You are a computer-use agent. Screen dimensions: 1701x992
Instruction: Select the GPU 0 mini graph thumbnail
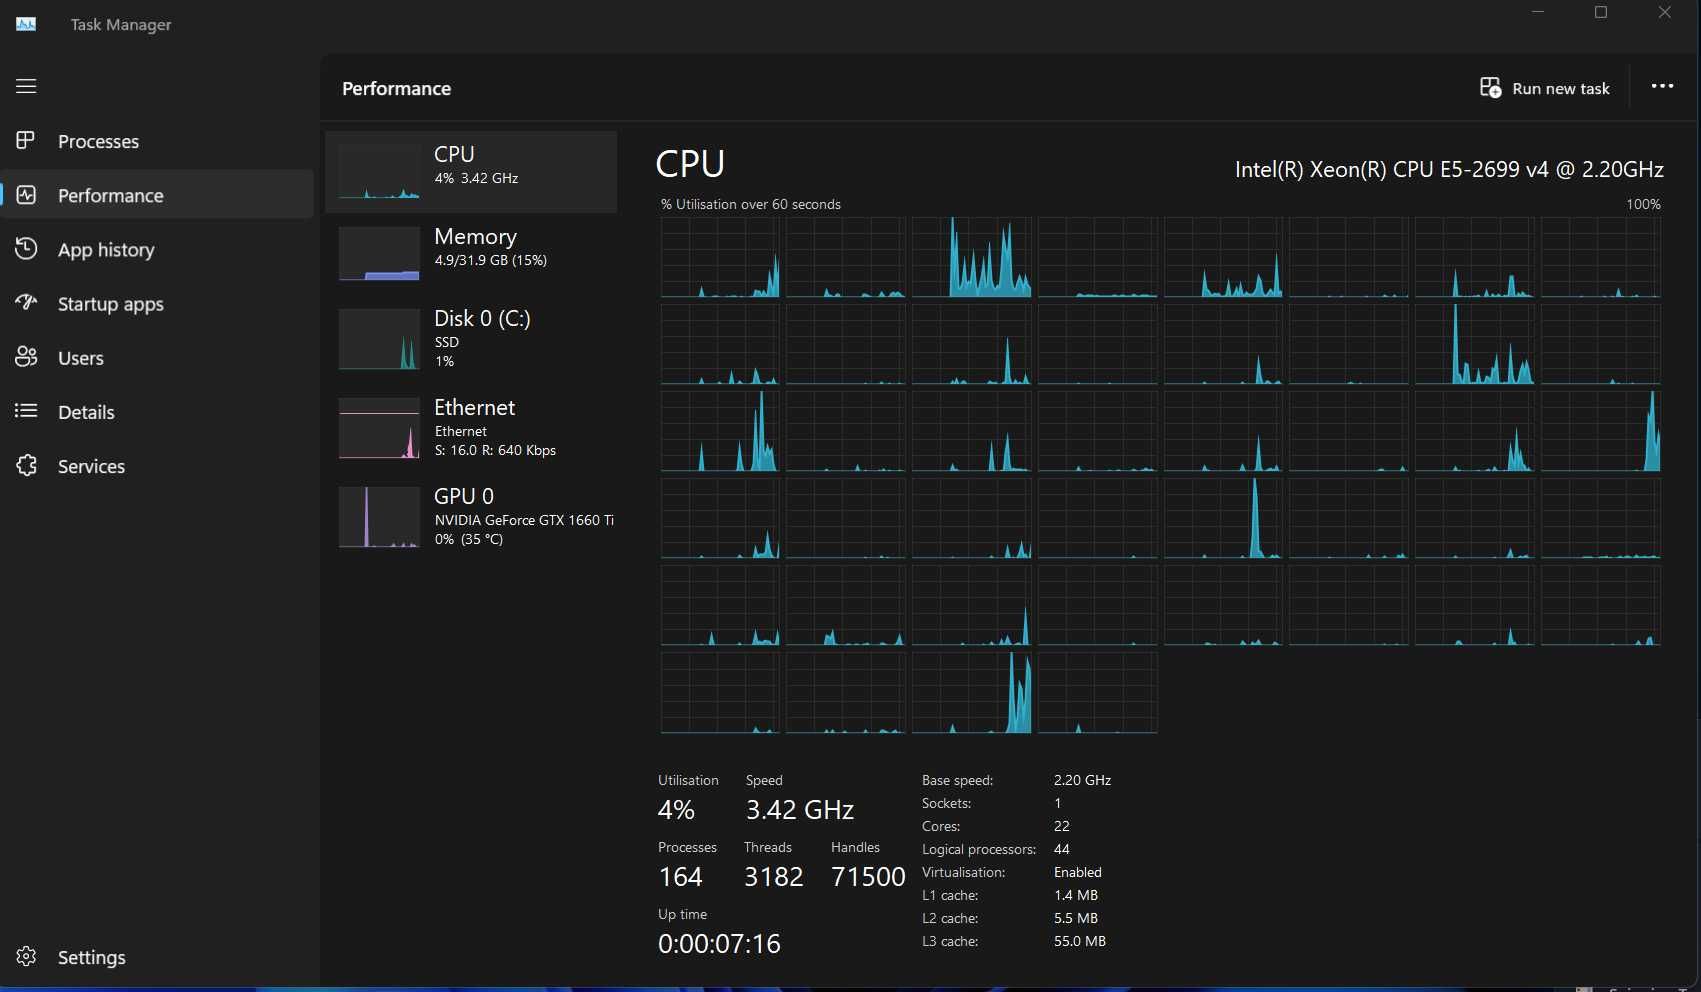379,517
